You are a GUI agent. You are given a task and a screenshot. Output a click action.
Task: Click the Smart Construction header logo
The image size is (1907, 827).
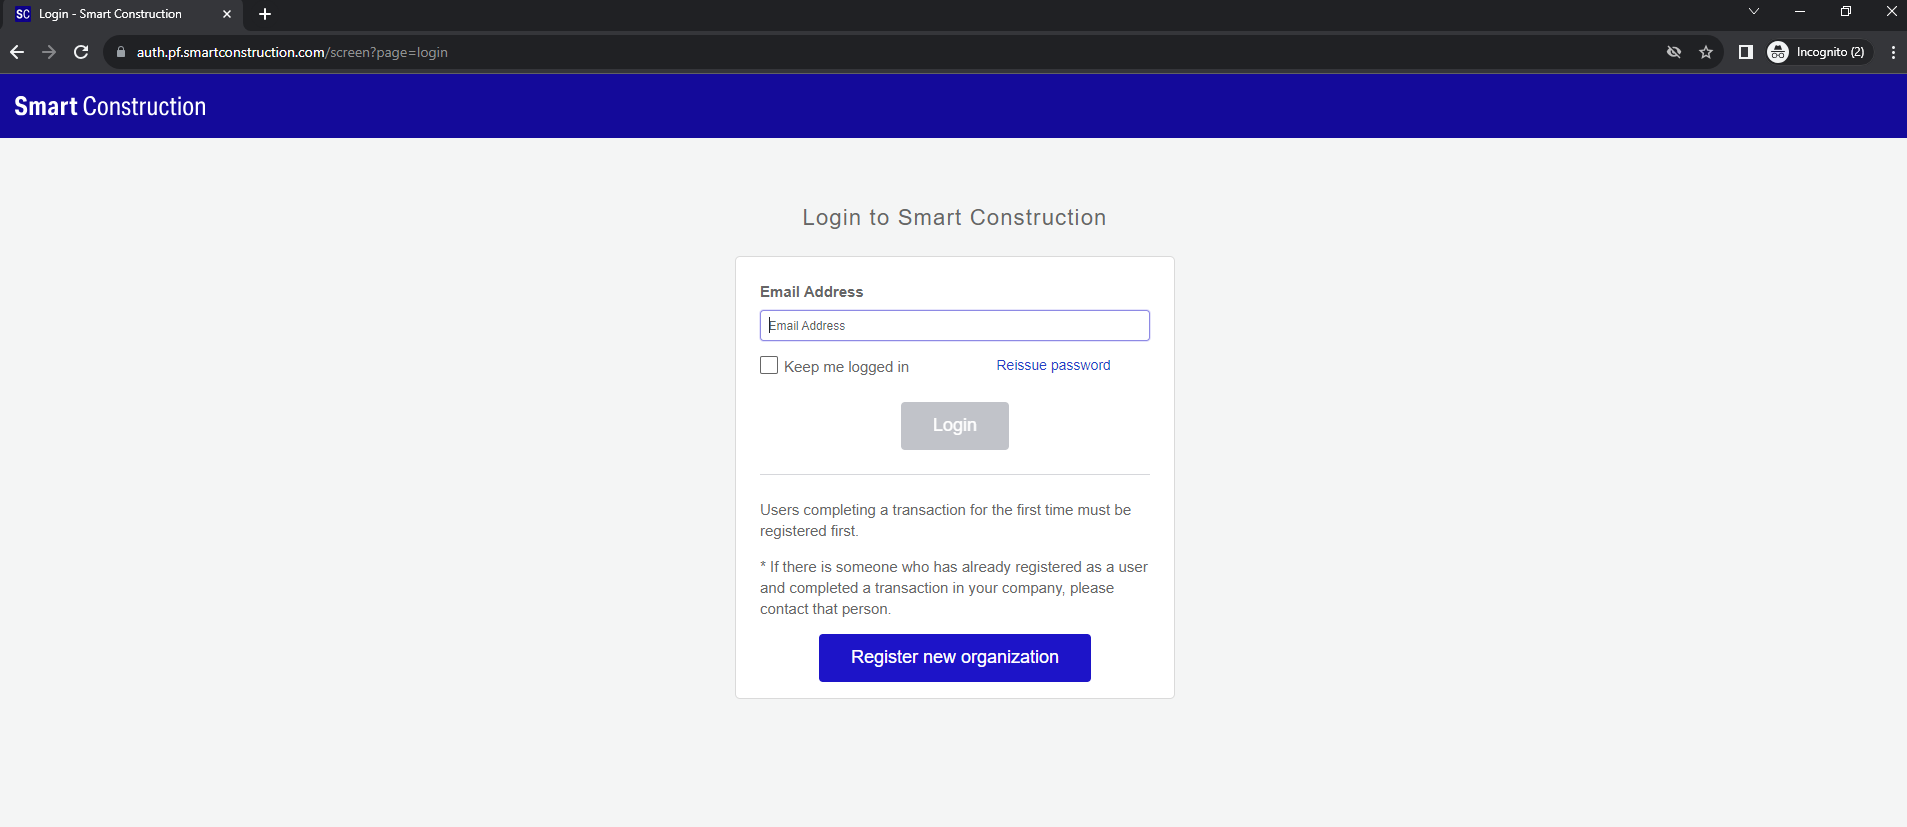(x=110, y=106)
